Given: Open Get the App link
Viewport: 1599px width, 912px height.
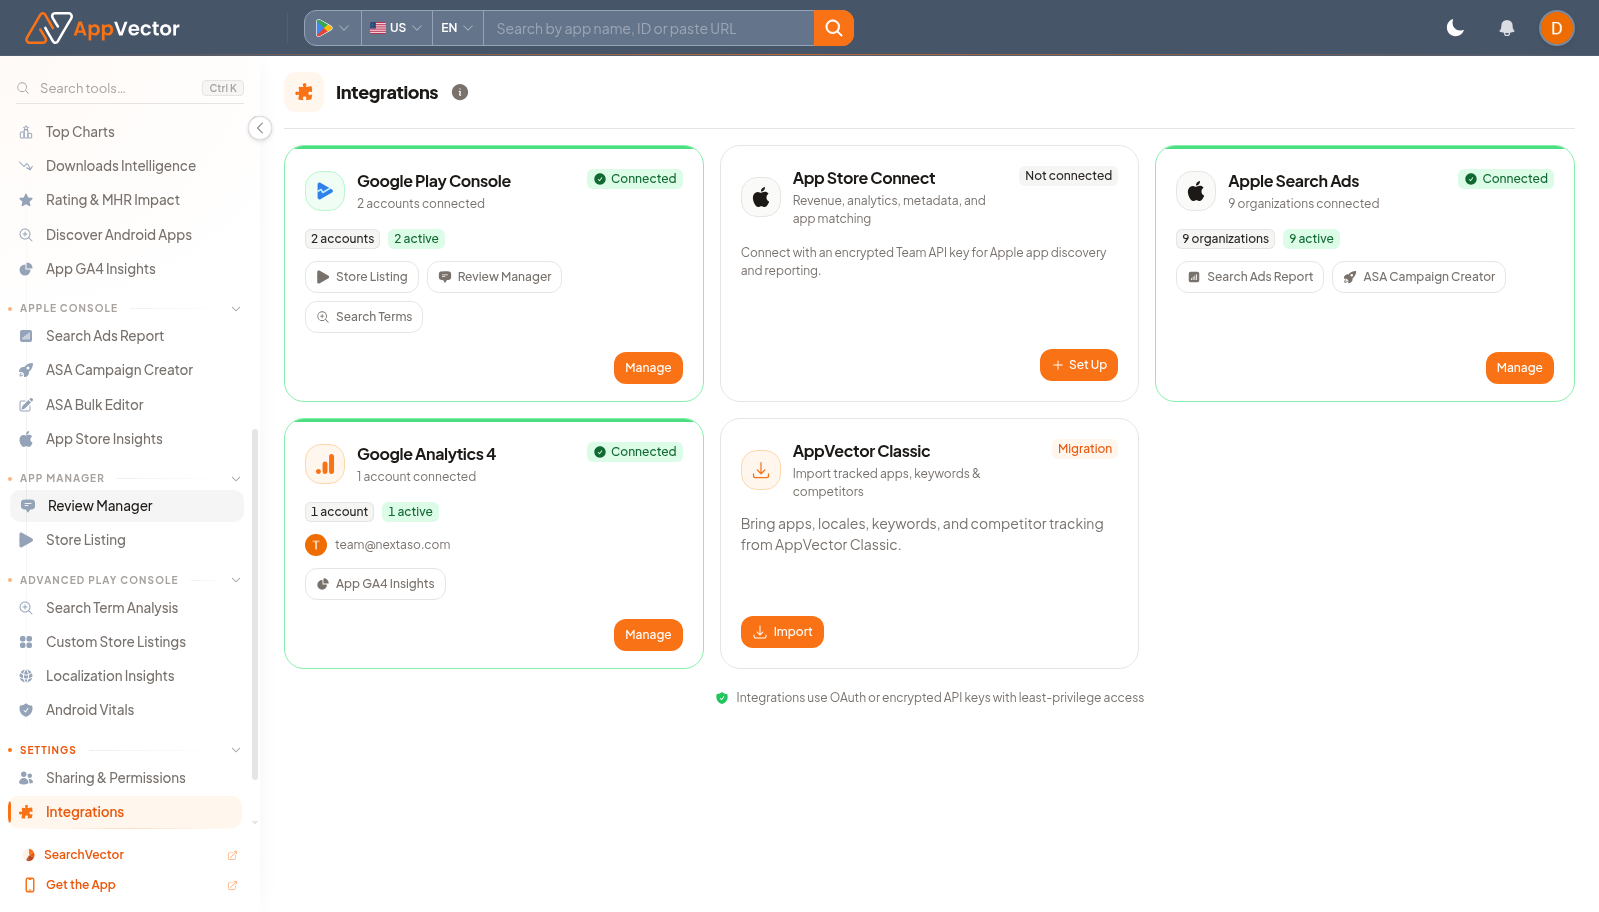Looking at the screenshot, I should (x=128, y=885).
